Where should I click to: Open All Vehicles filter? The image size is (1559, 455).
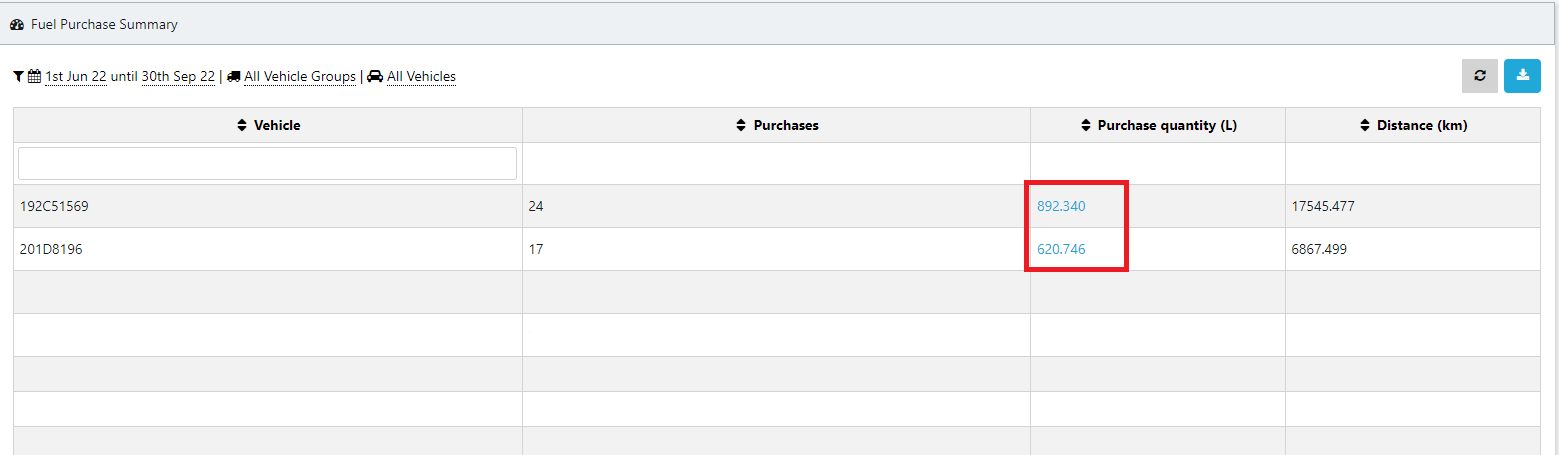click(421, 77)
